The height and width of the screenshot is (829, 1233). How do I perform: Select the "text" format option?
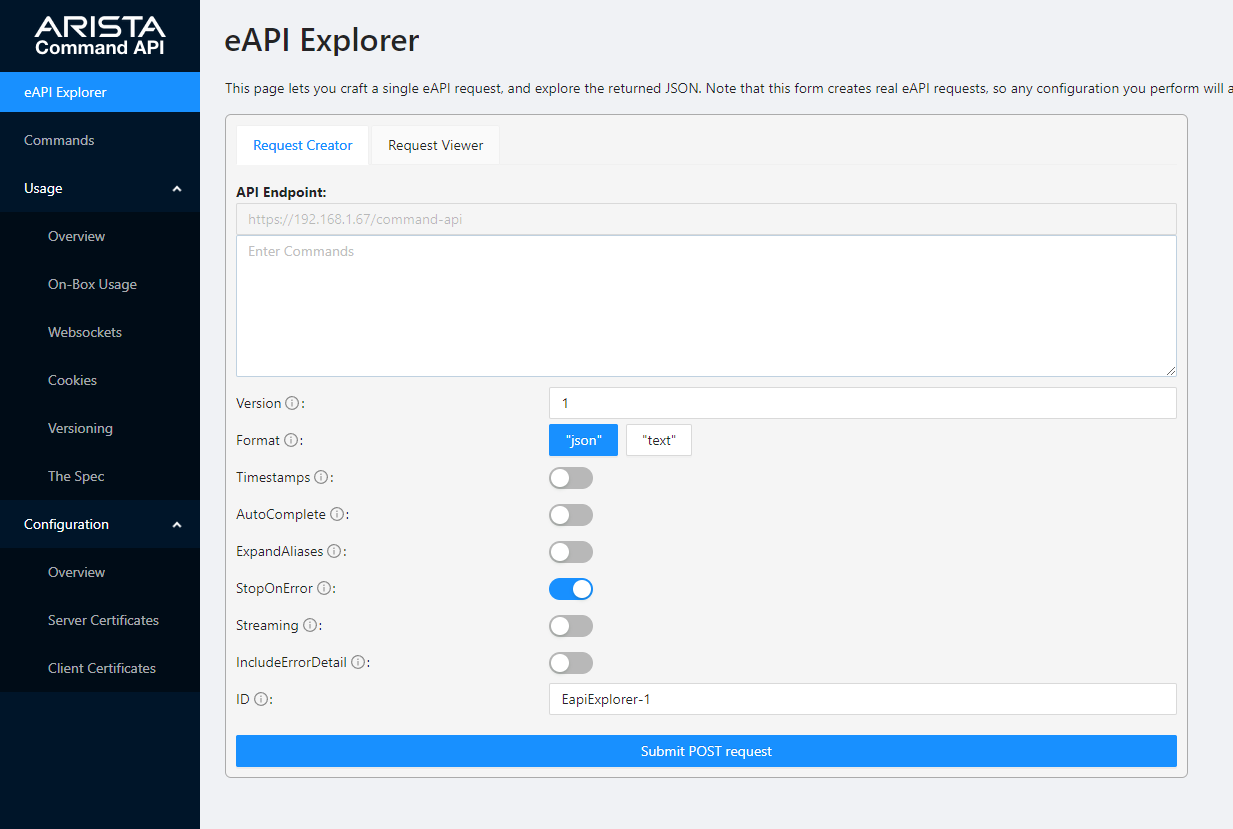(x=659, y=440)
